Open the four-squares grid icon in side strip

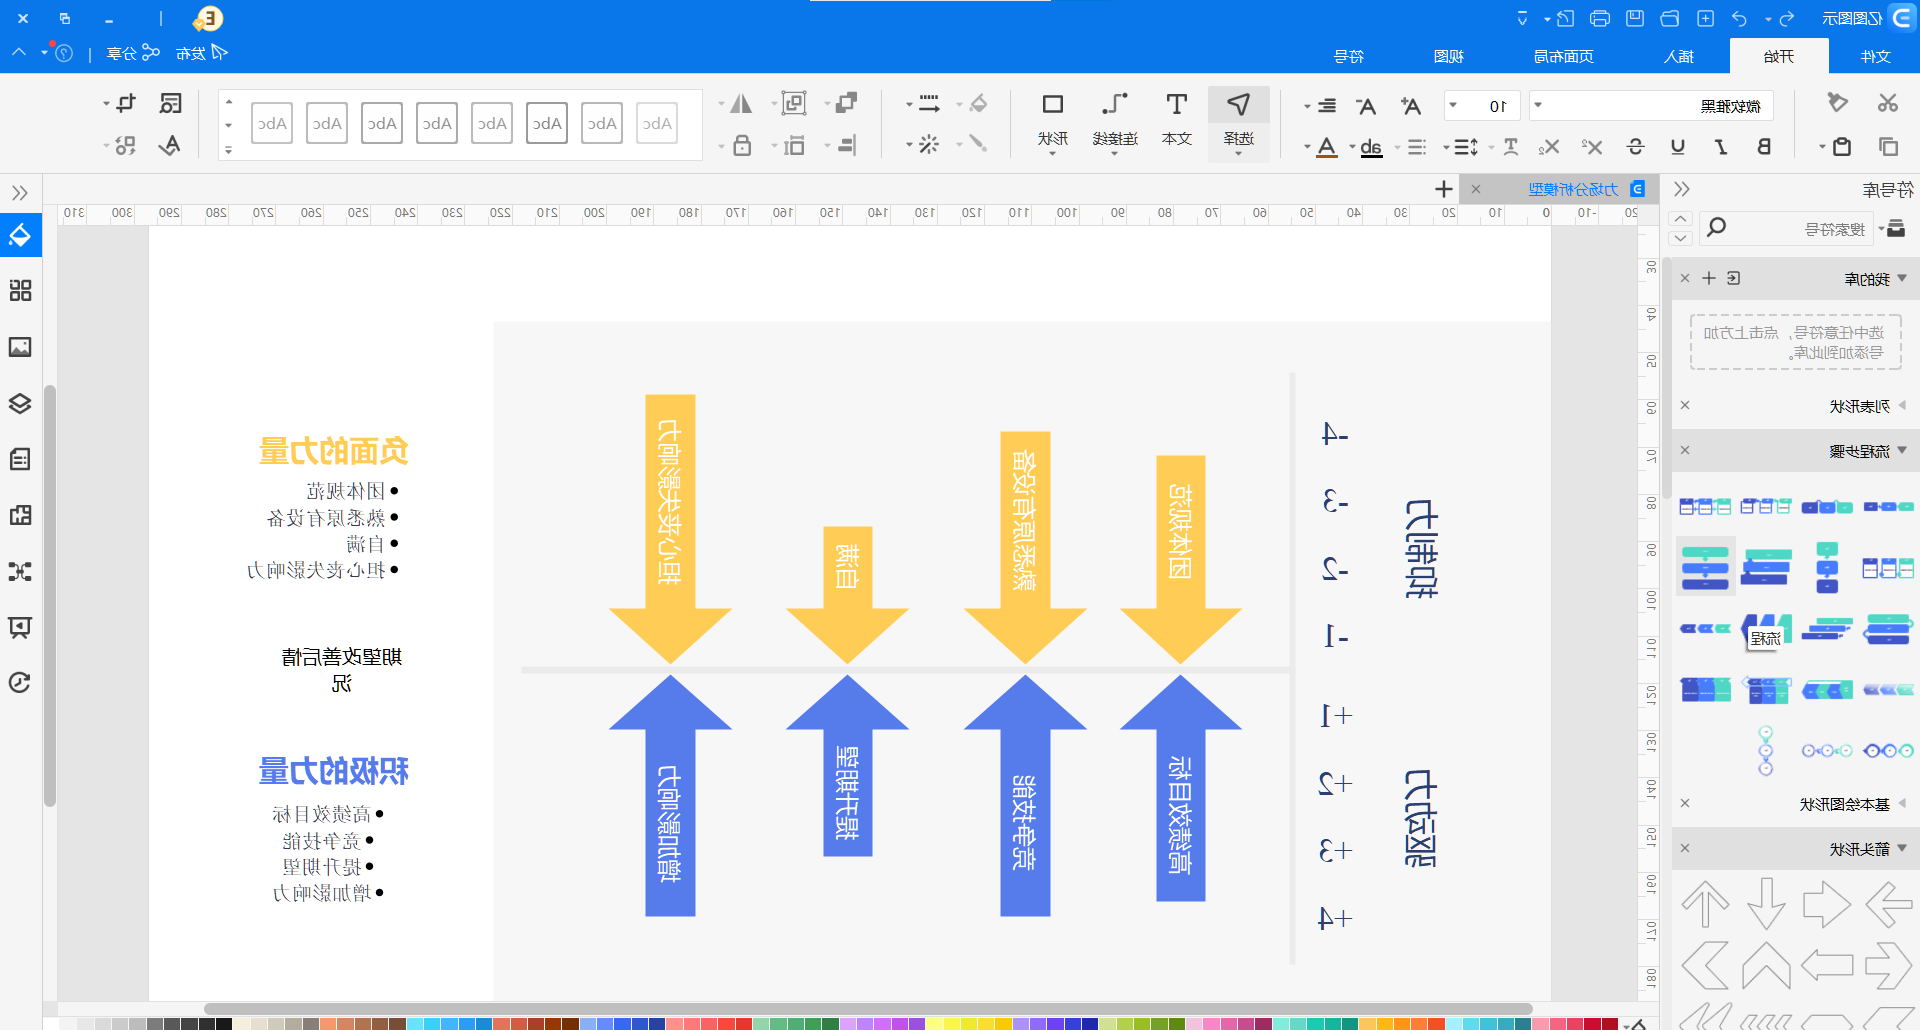pyautogui.click(x=20, y=290)
